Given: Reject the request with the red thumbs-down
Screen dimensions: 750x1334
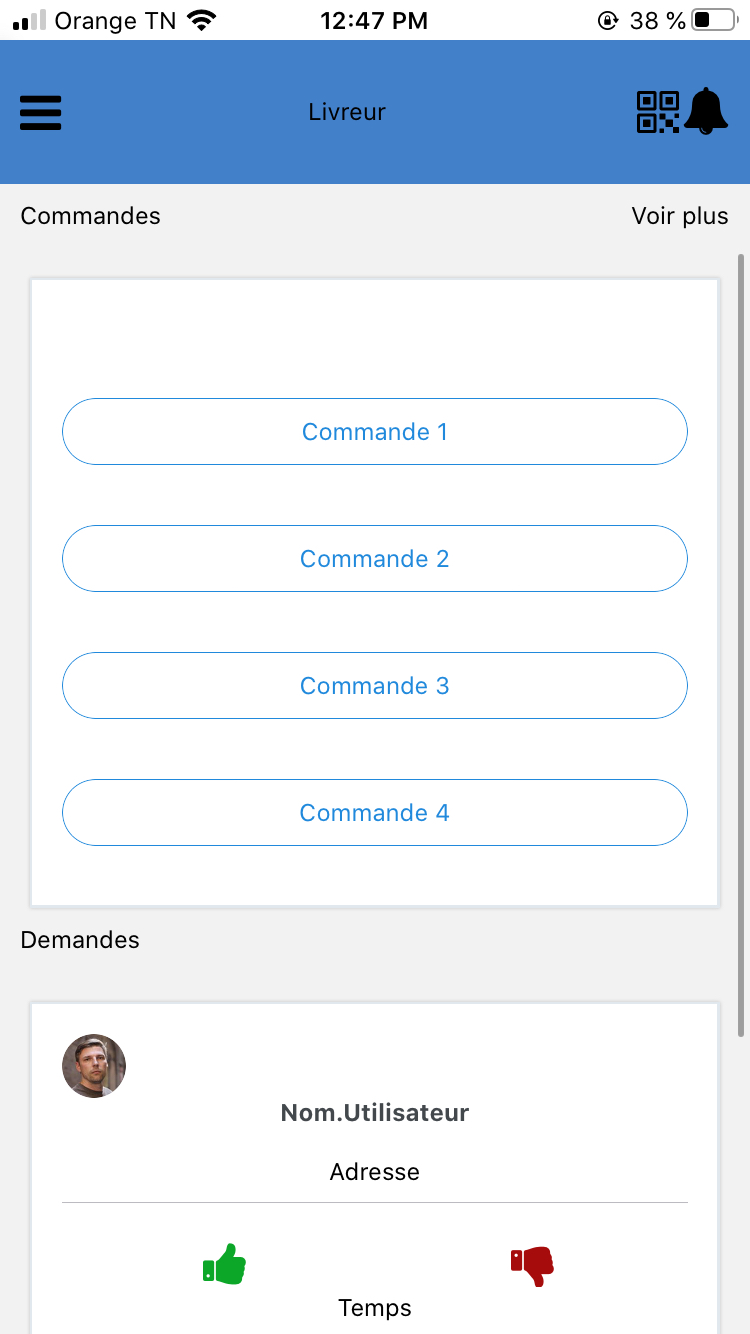Looking at the screenshot, I should (x=530, y=1265).
